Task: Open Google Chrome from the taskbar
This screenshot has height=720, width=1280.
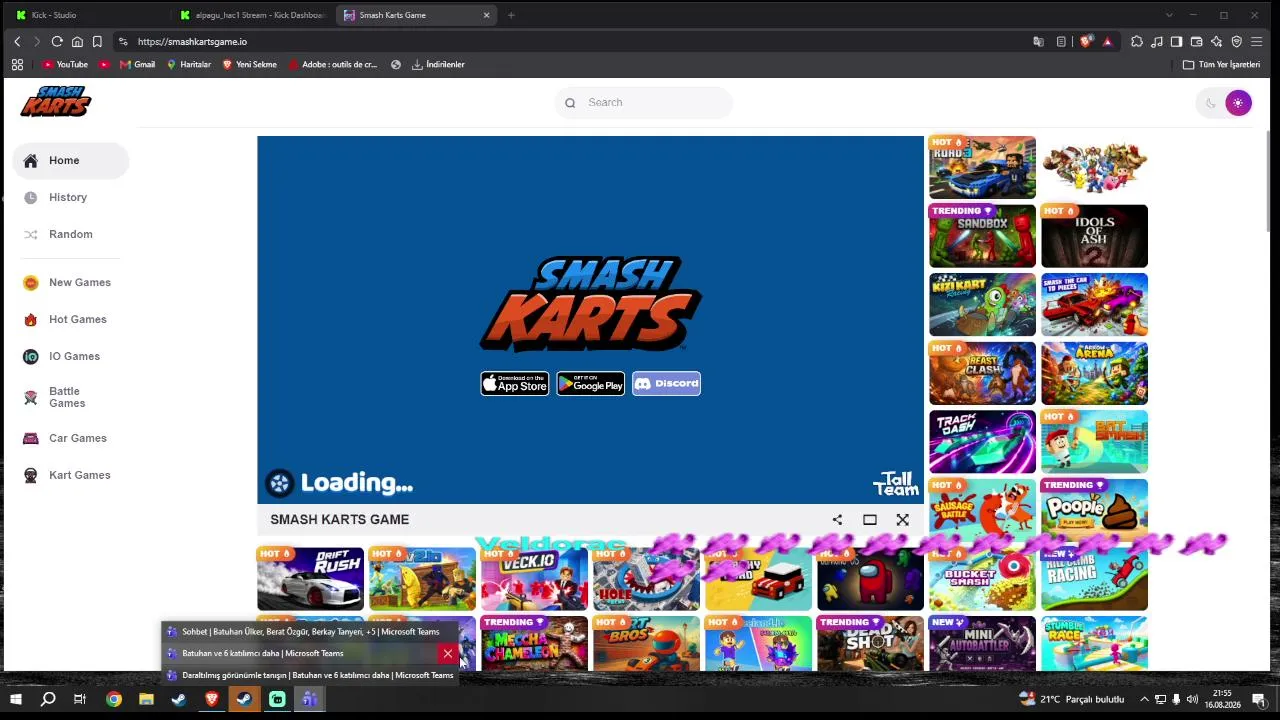Action: [114, 700]
